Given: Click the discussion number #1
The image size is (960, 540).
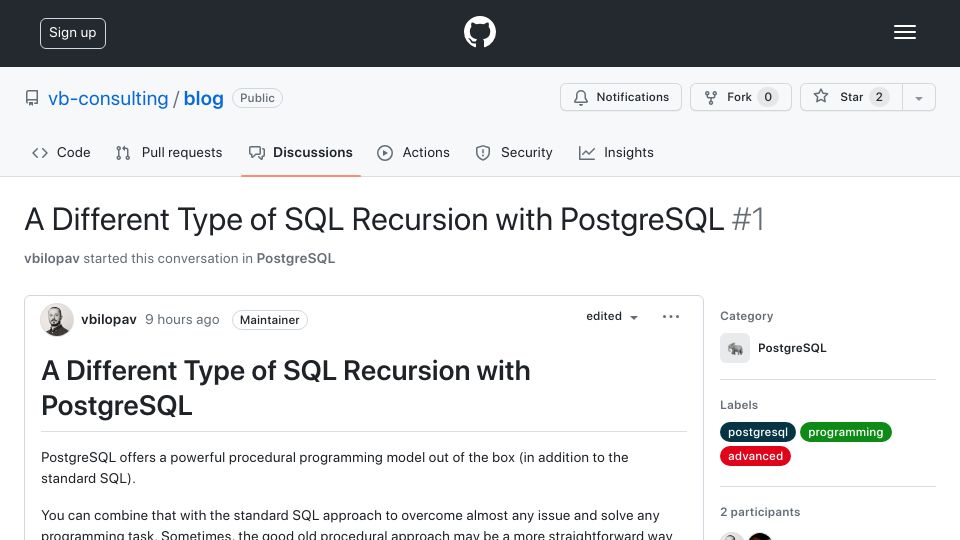Looking at the screenshot, I should click(x=748, y=219).
